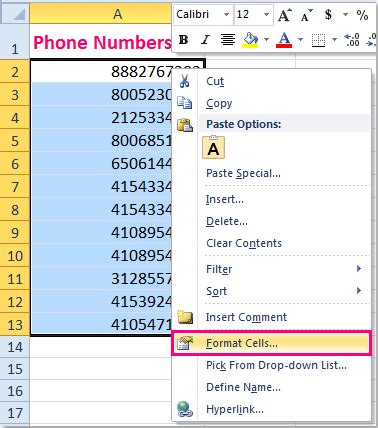Open the fill color dropdown arrow
Screen dimensions: 378x428
[x=266, y=40]
